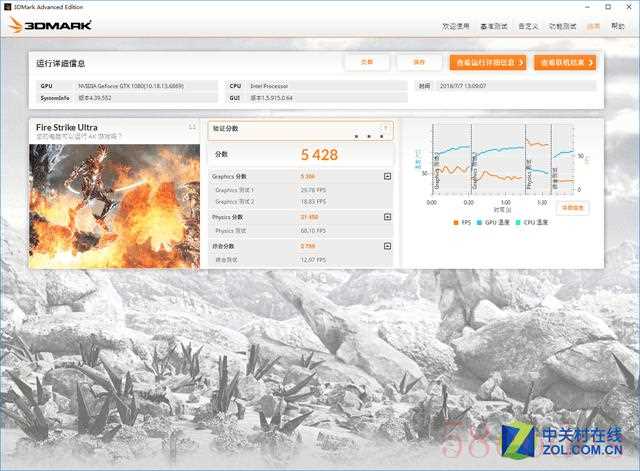Click the orange run details button

coord(488,62)
